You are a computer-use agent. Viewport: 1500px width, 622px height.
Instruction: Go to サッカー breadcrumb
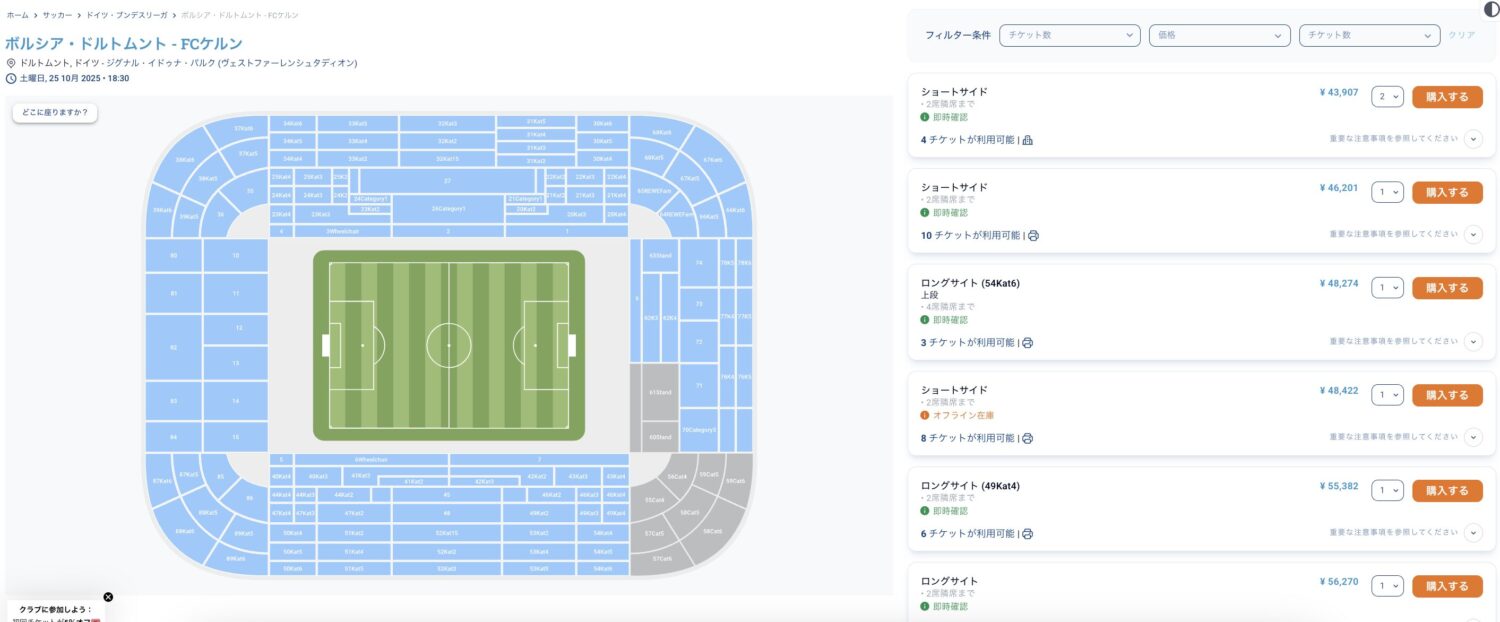(57, 16)
